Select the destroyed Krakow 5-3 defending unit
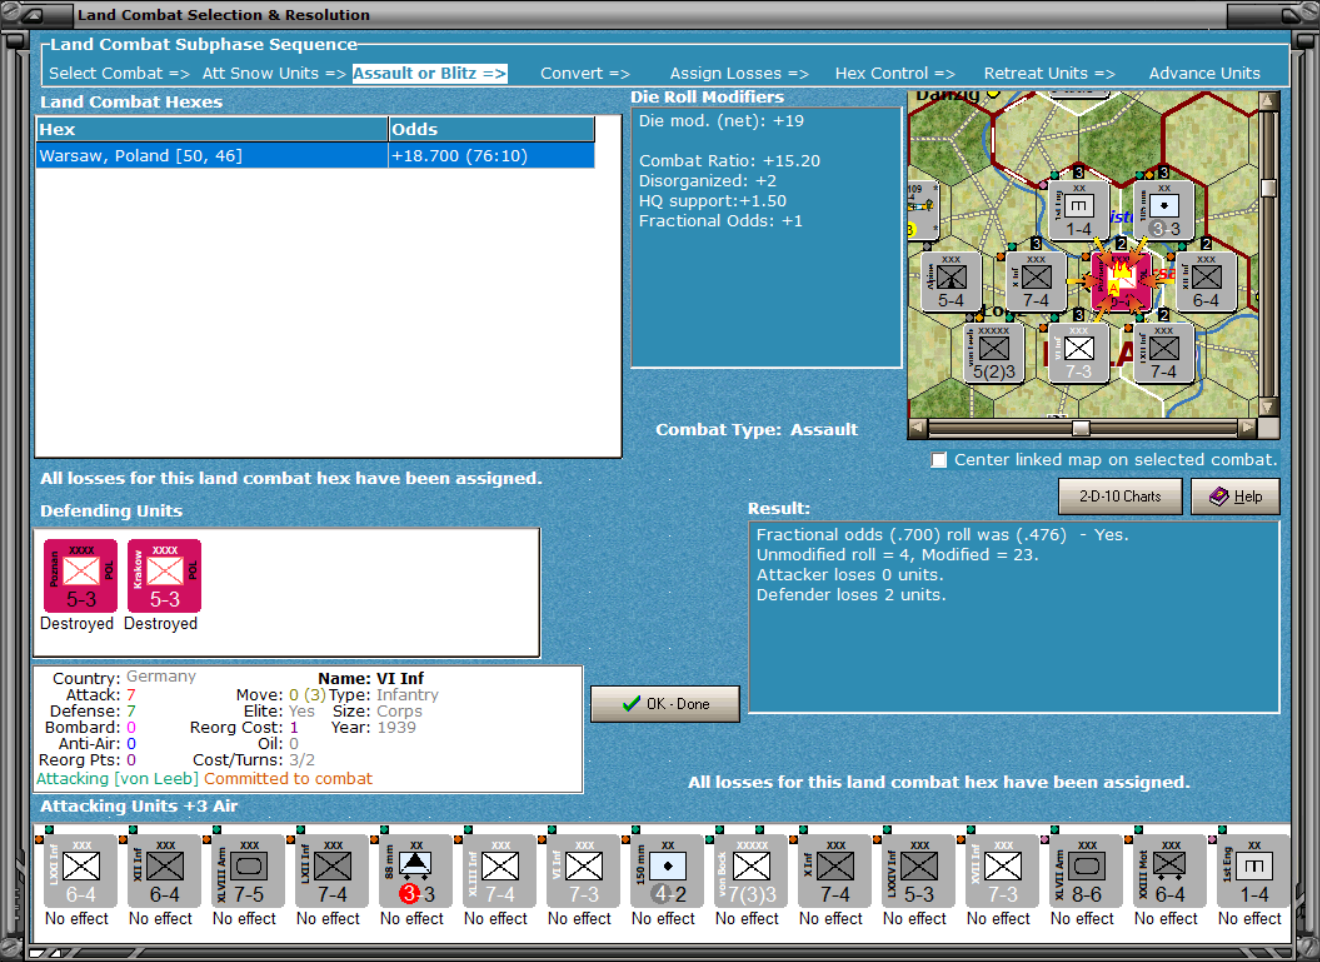1320x962 pixels. pos(164,576)
